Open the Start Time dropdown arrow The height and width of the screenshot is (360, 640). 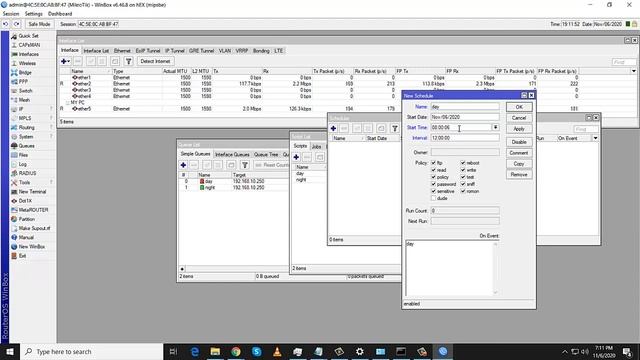click(x=495, y=127)
